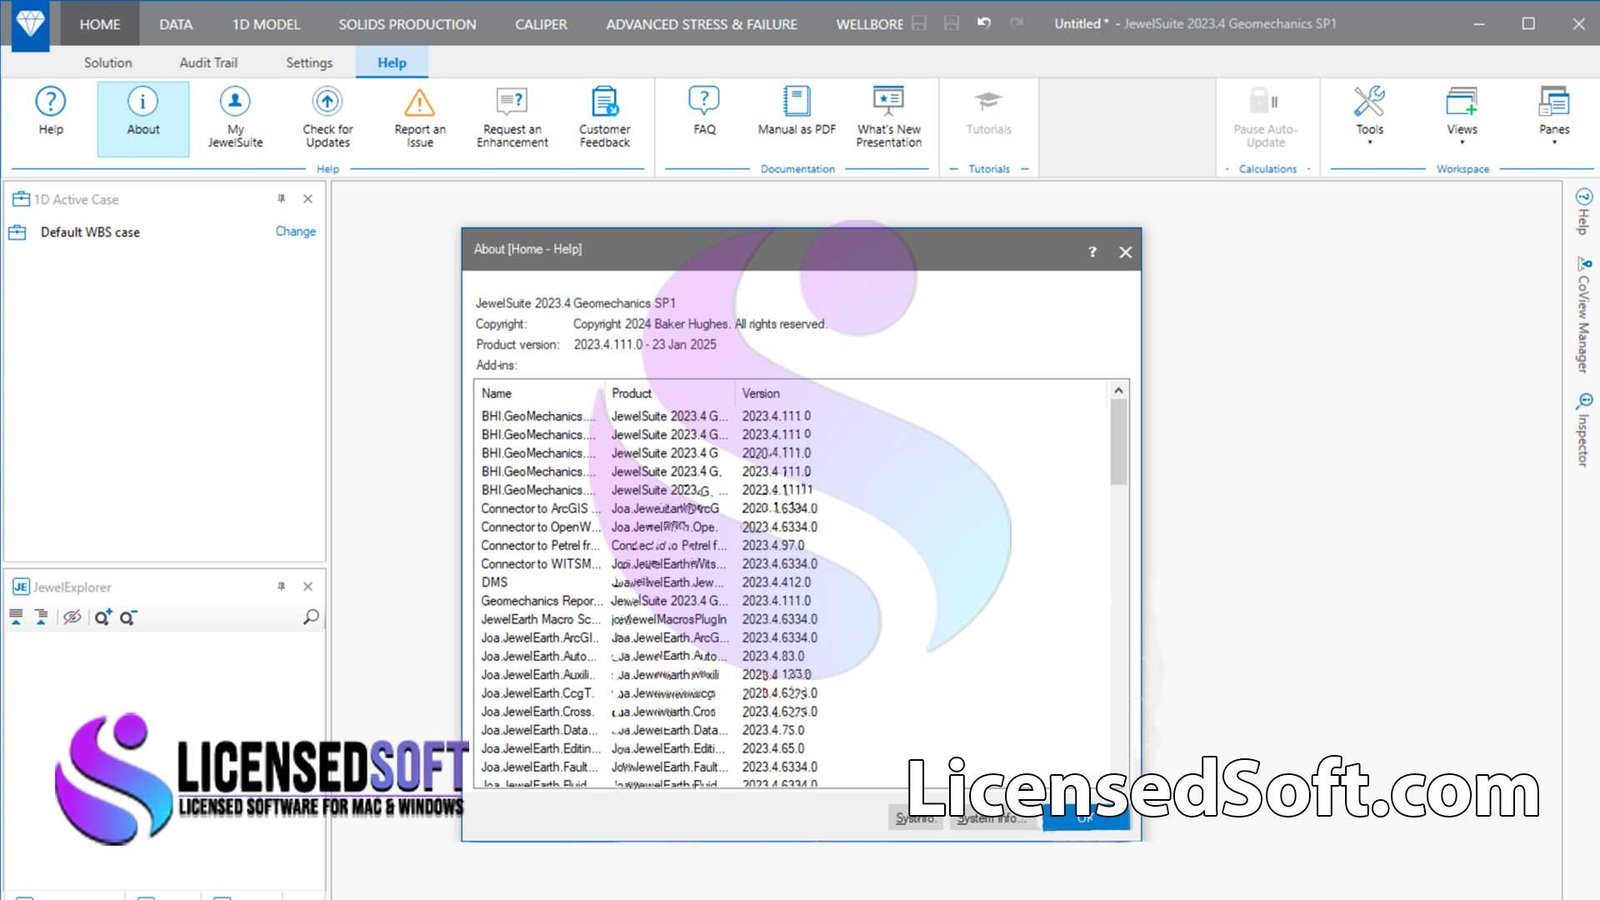
Task: Select the Settings sub-tab
Action: (309, 62)
